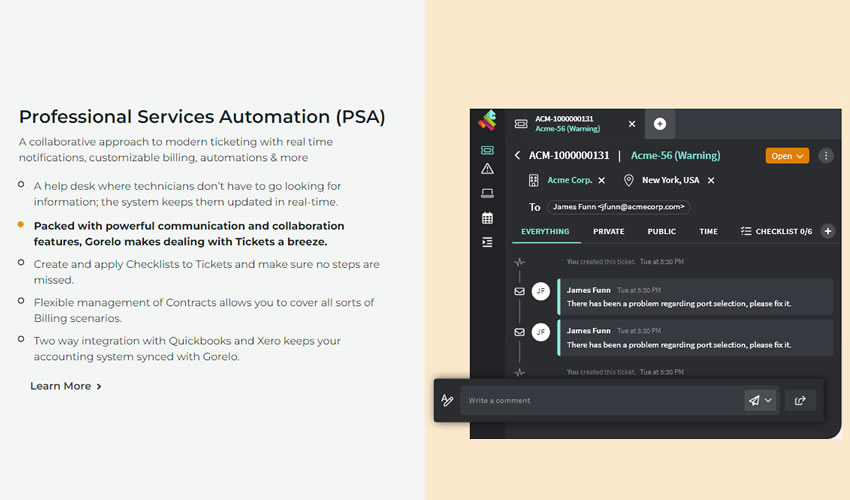Open the Assets laptop icon in sidebar
Viewport: 850px width, 500px height.
point(487,193)
